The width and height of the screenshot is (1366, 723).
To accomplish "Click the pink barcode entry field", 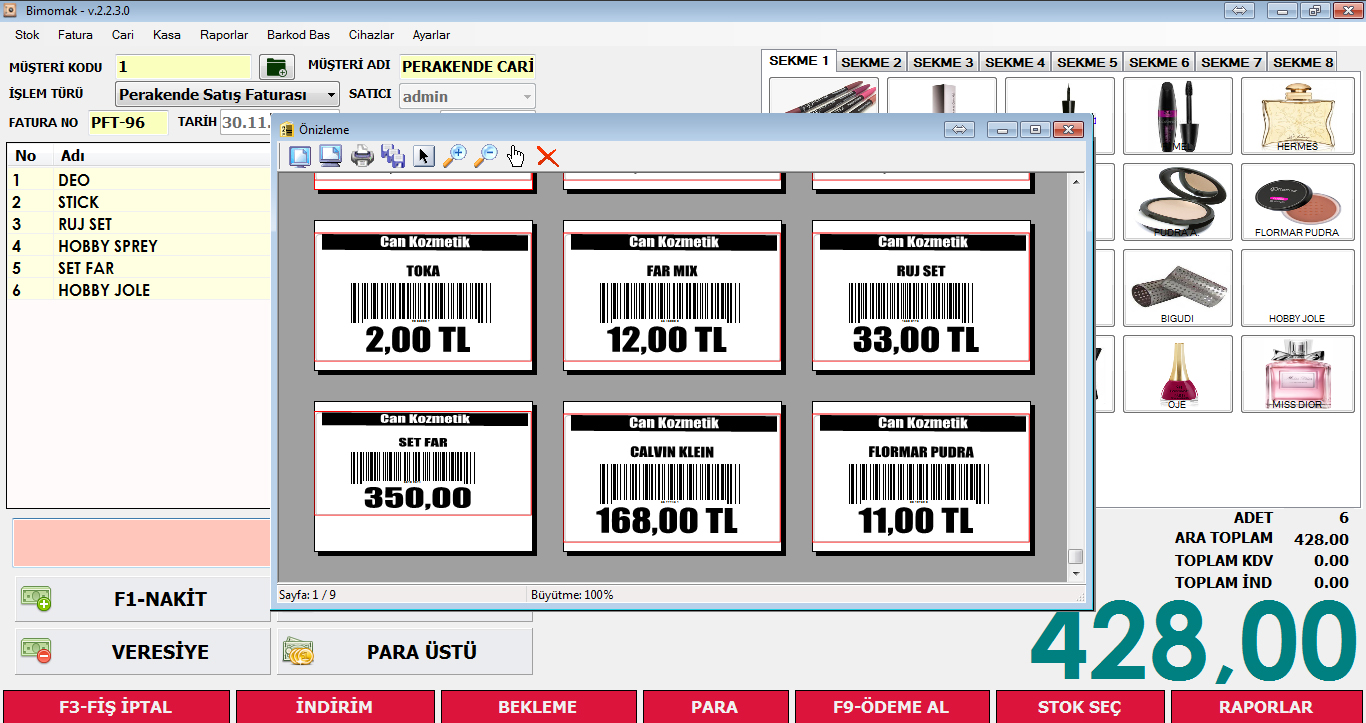I will 141,543.
